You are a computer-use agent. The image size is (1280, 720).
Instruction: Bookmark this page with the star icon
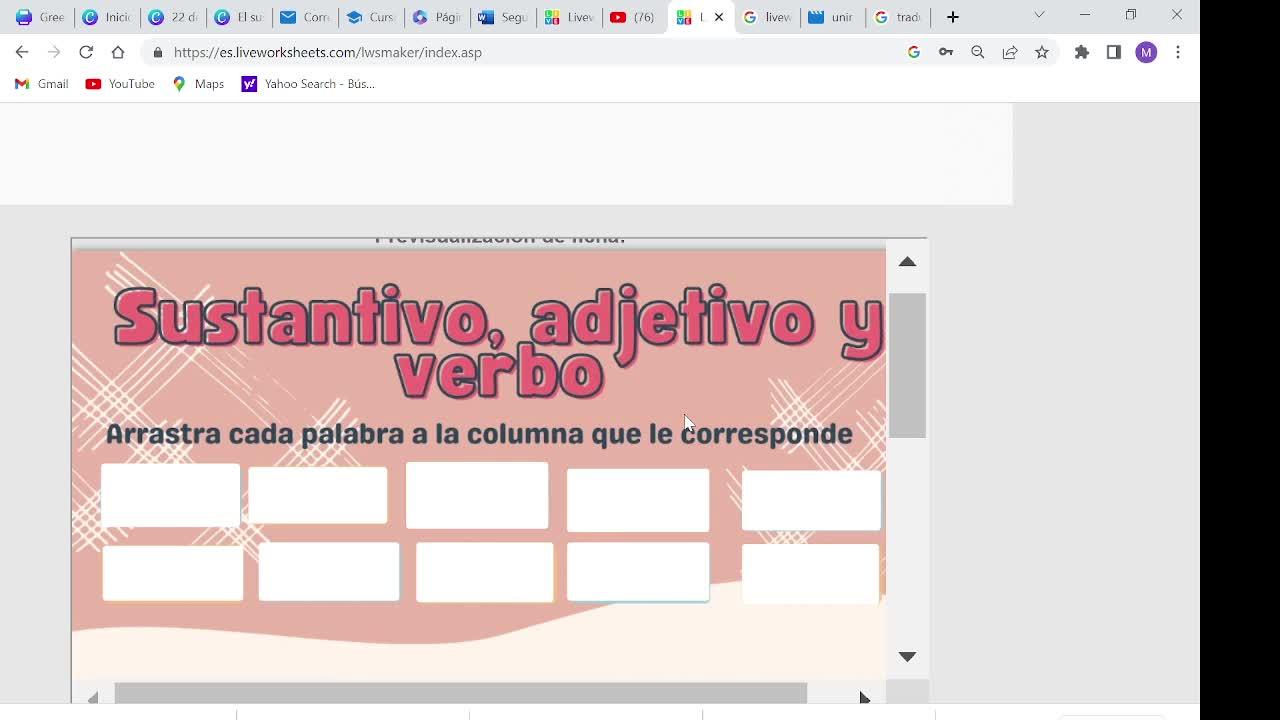click(1042, 52)
